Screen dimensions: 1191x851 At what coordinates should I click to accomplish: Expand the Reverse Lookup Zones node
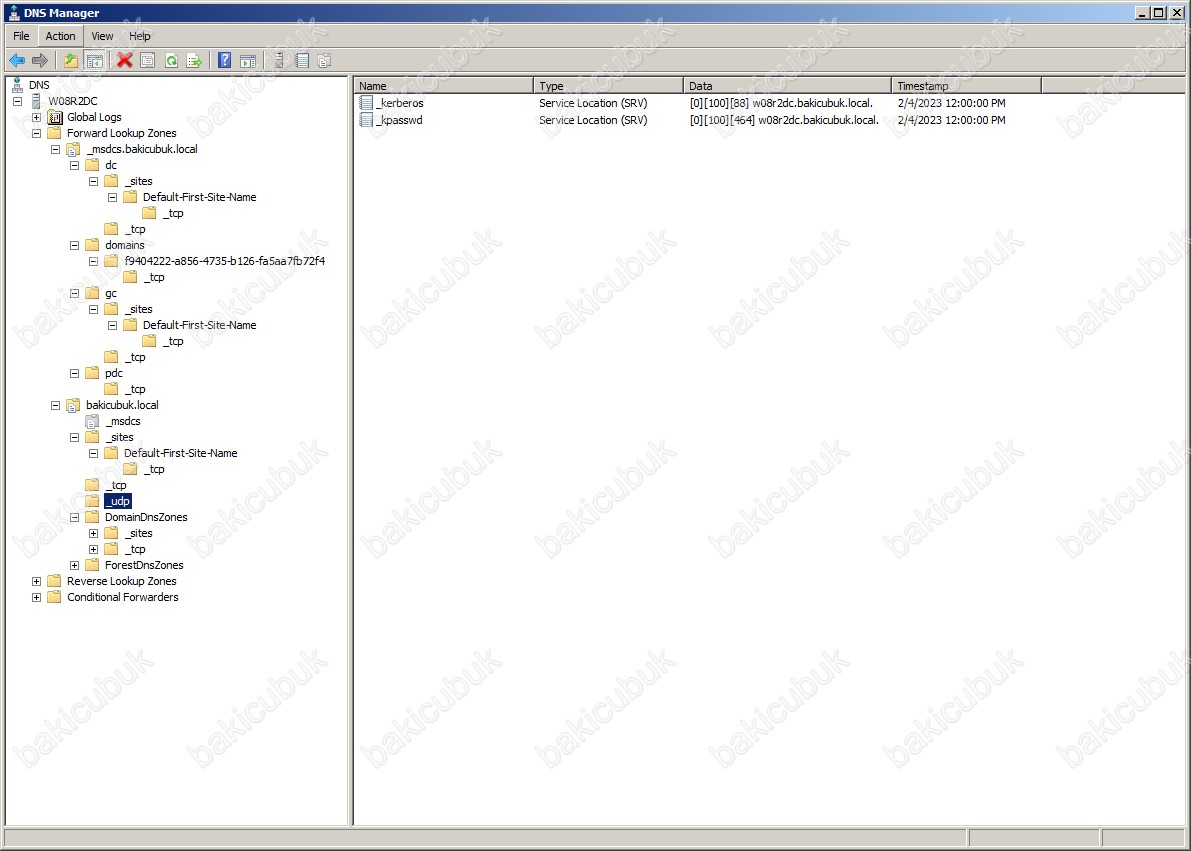(x=37, y=581)
